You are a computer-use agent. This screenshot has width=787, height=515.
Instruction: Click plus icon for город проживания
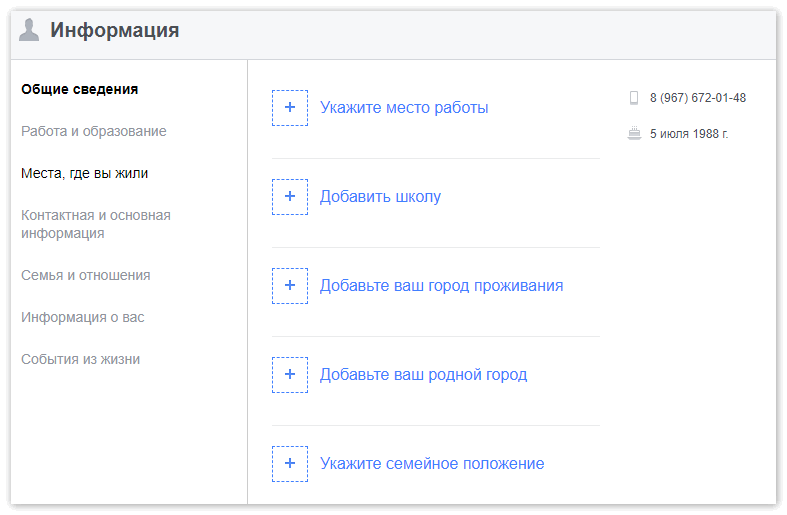coord(290,286)
